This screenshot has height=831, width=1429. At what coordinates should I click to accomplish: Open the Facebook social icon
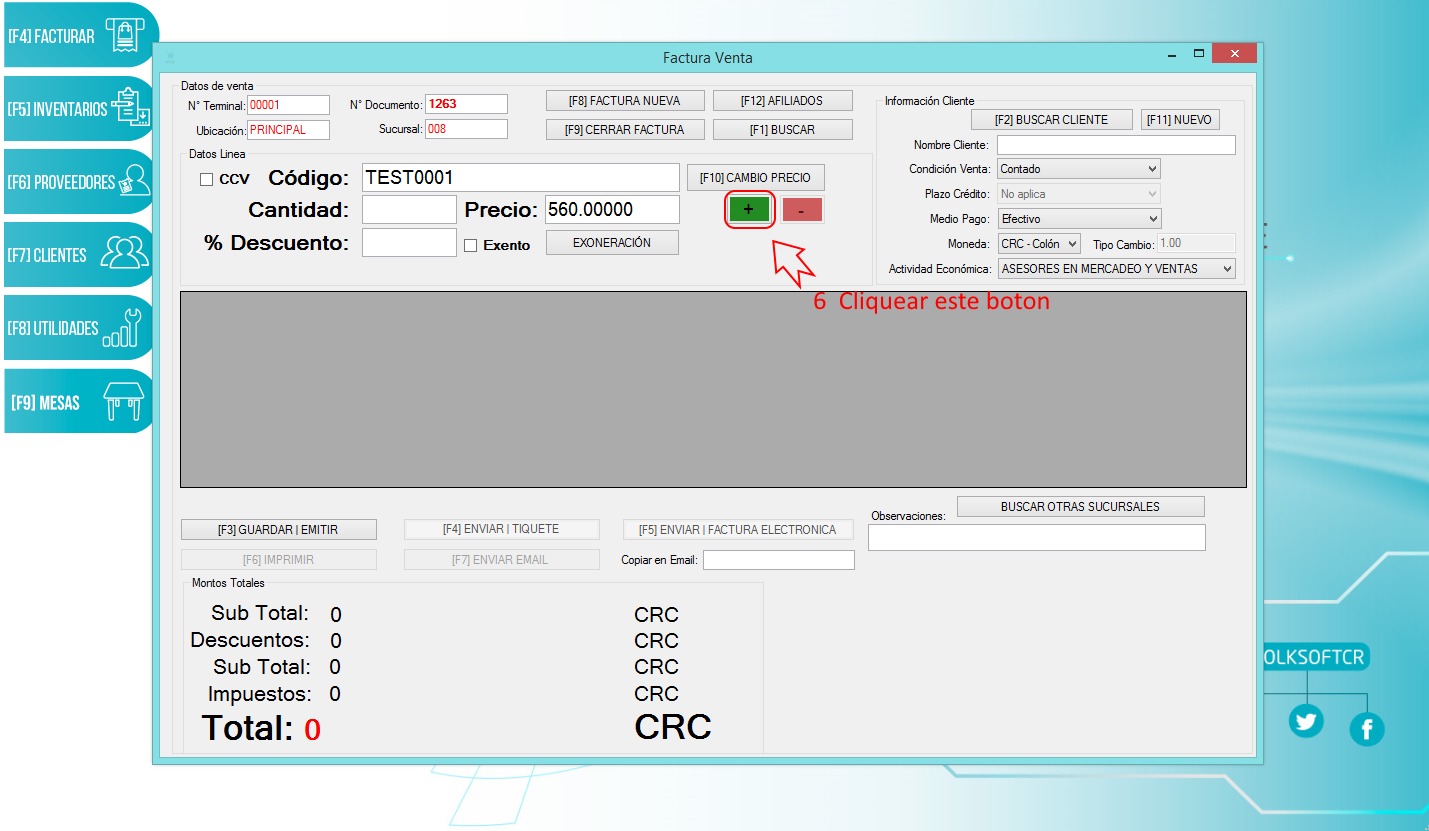pyautogui.click(x=1366, y=730)
